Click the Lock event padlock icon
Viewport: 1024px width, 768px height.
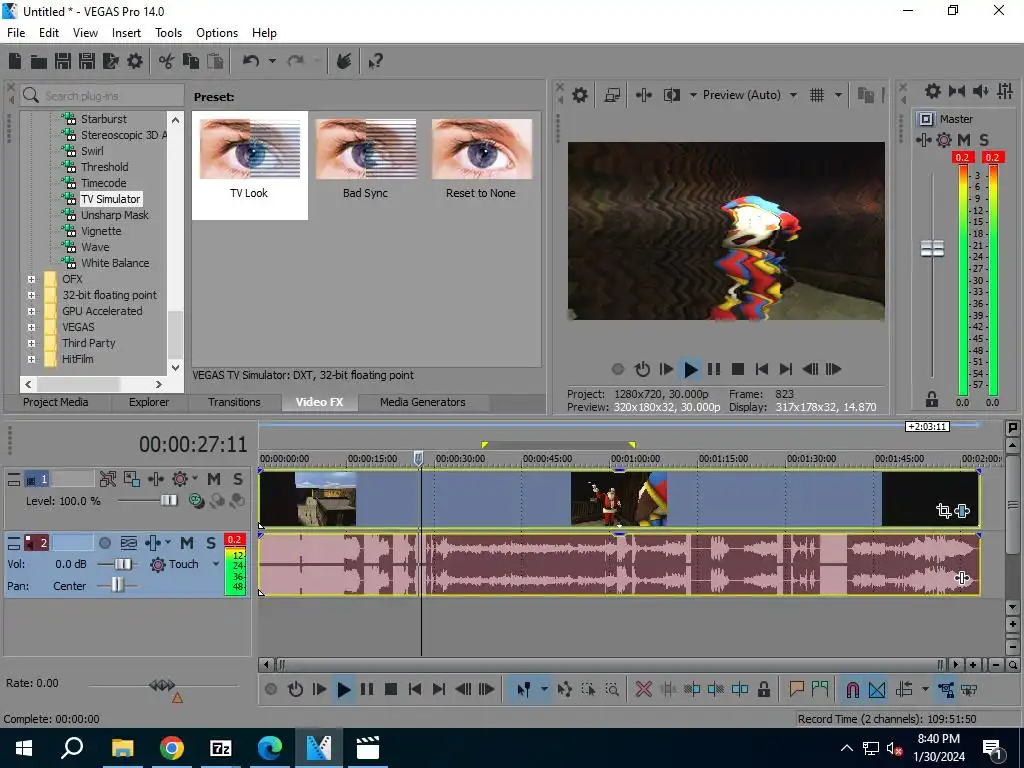click(x=763, y=689)
